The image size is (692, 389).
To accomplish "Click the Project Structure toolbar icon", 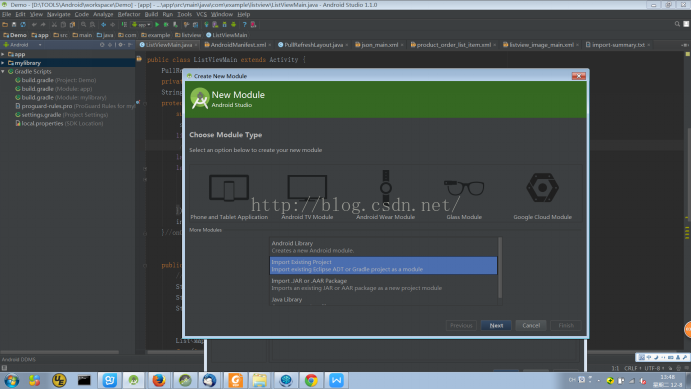I will tap(196, 25).
